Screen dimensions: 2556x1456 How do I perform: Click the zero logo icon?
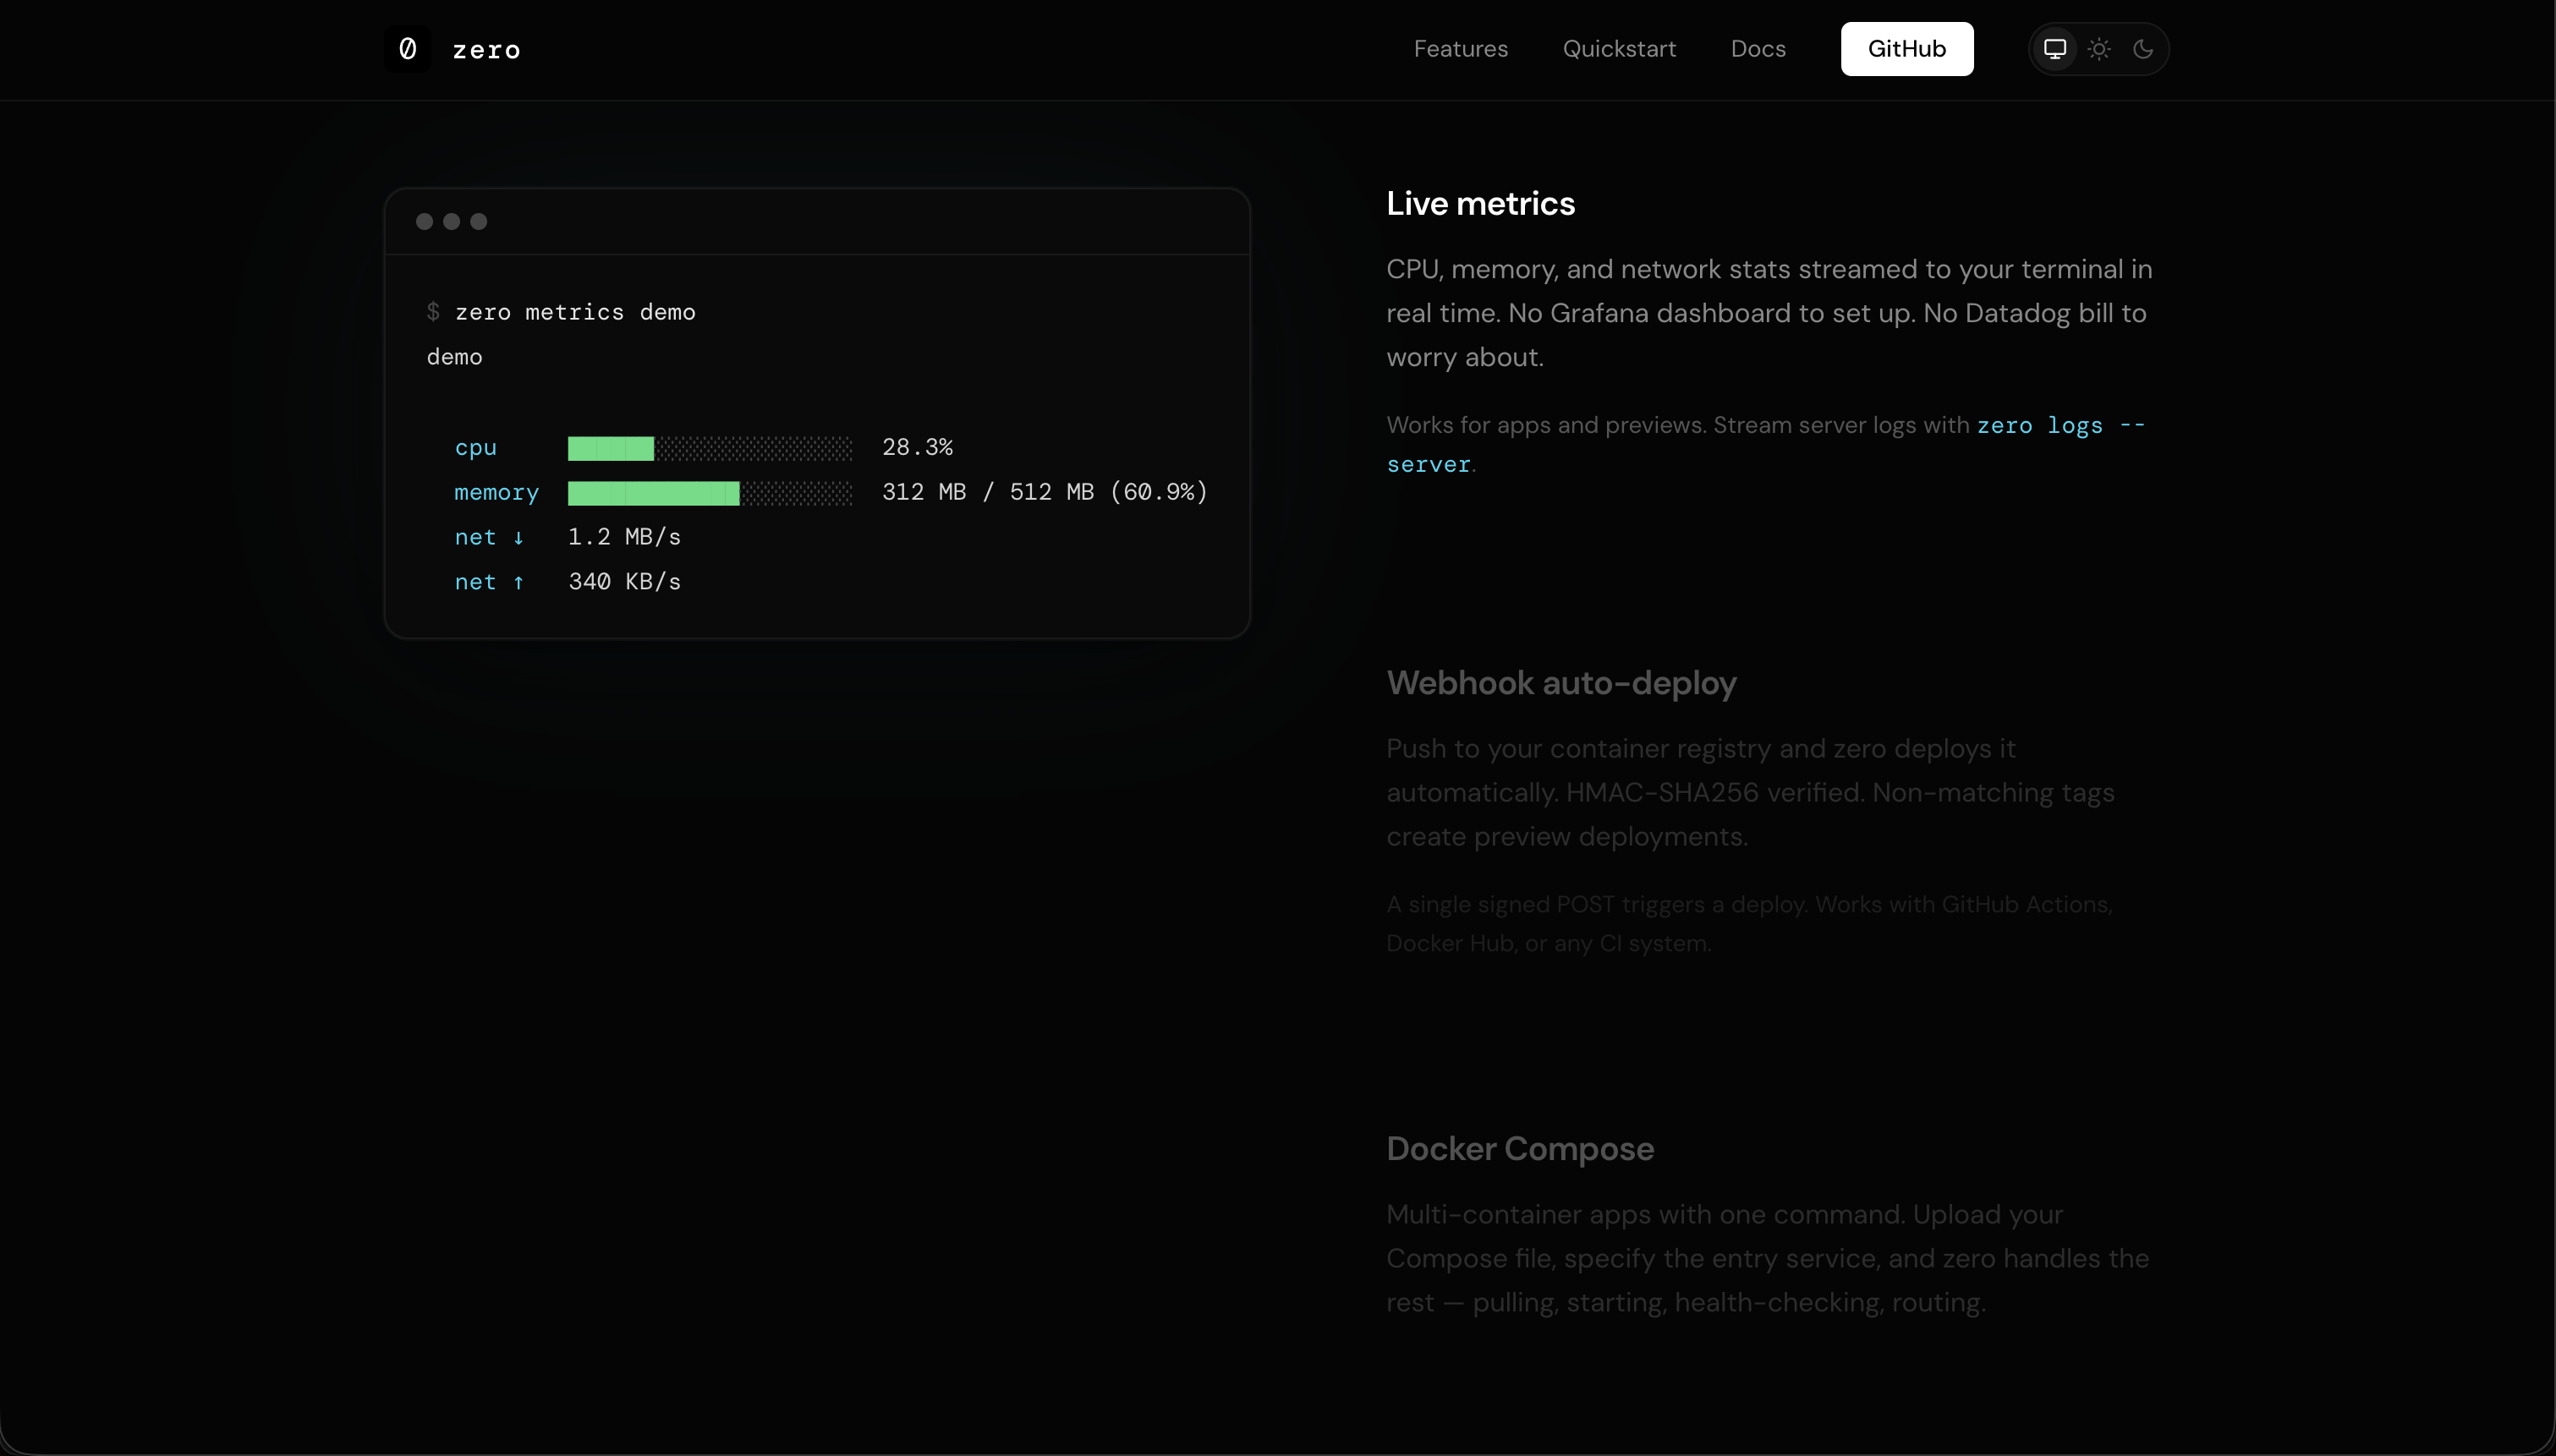[x=407, y=49]
